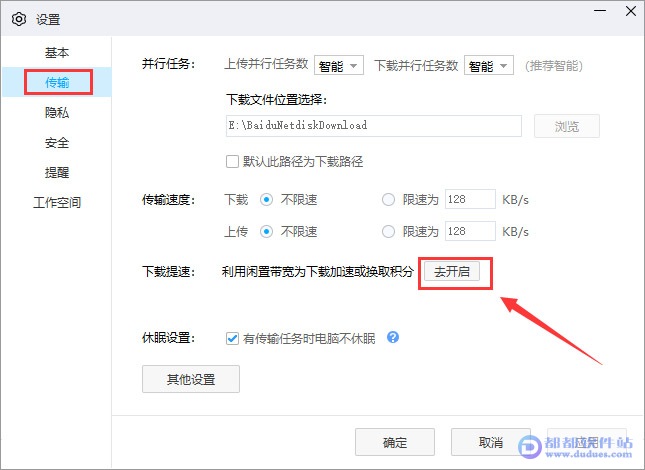Open the 工作空间 tab

click(57, 202)
